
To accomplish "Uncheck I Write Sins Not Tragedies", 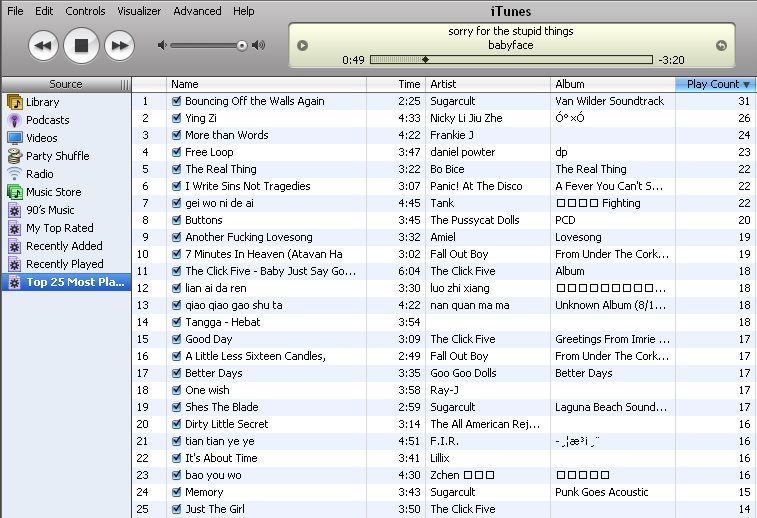I will 176,186.
